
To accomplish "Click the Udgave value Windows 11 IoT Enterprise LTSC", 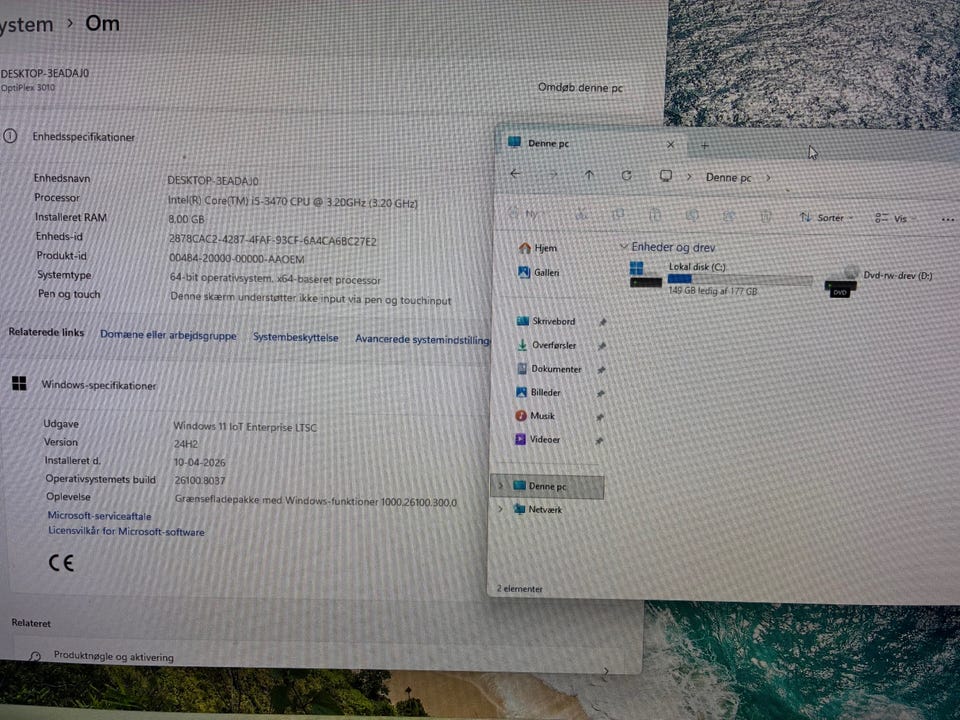I will [245, 427].
